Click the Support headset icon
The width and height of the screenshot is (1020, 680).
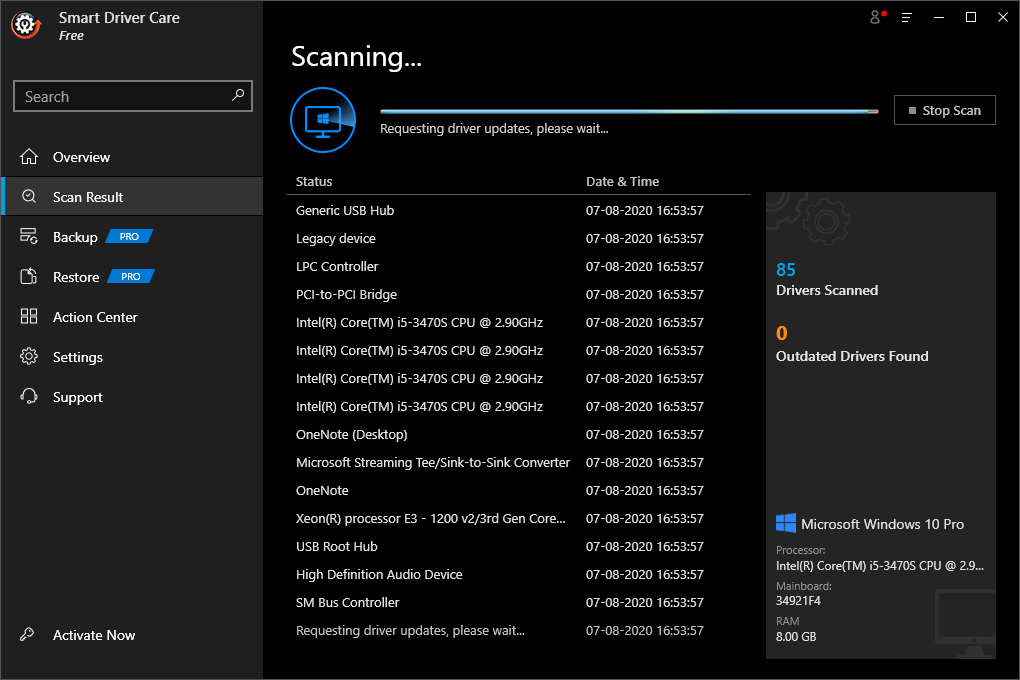30,396
